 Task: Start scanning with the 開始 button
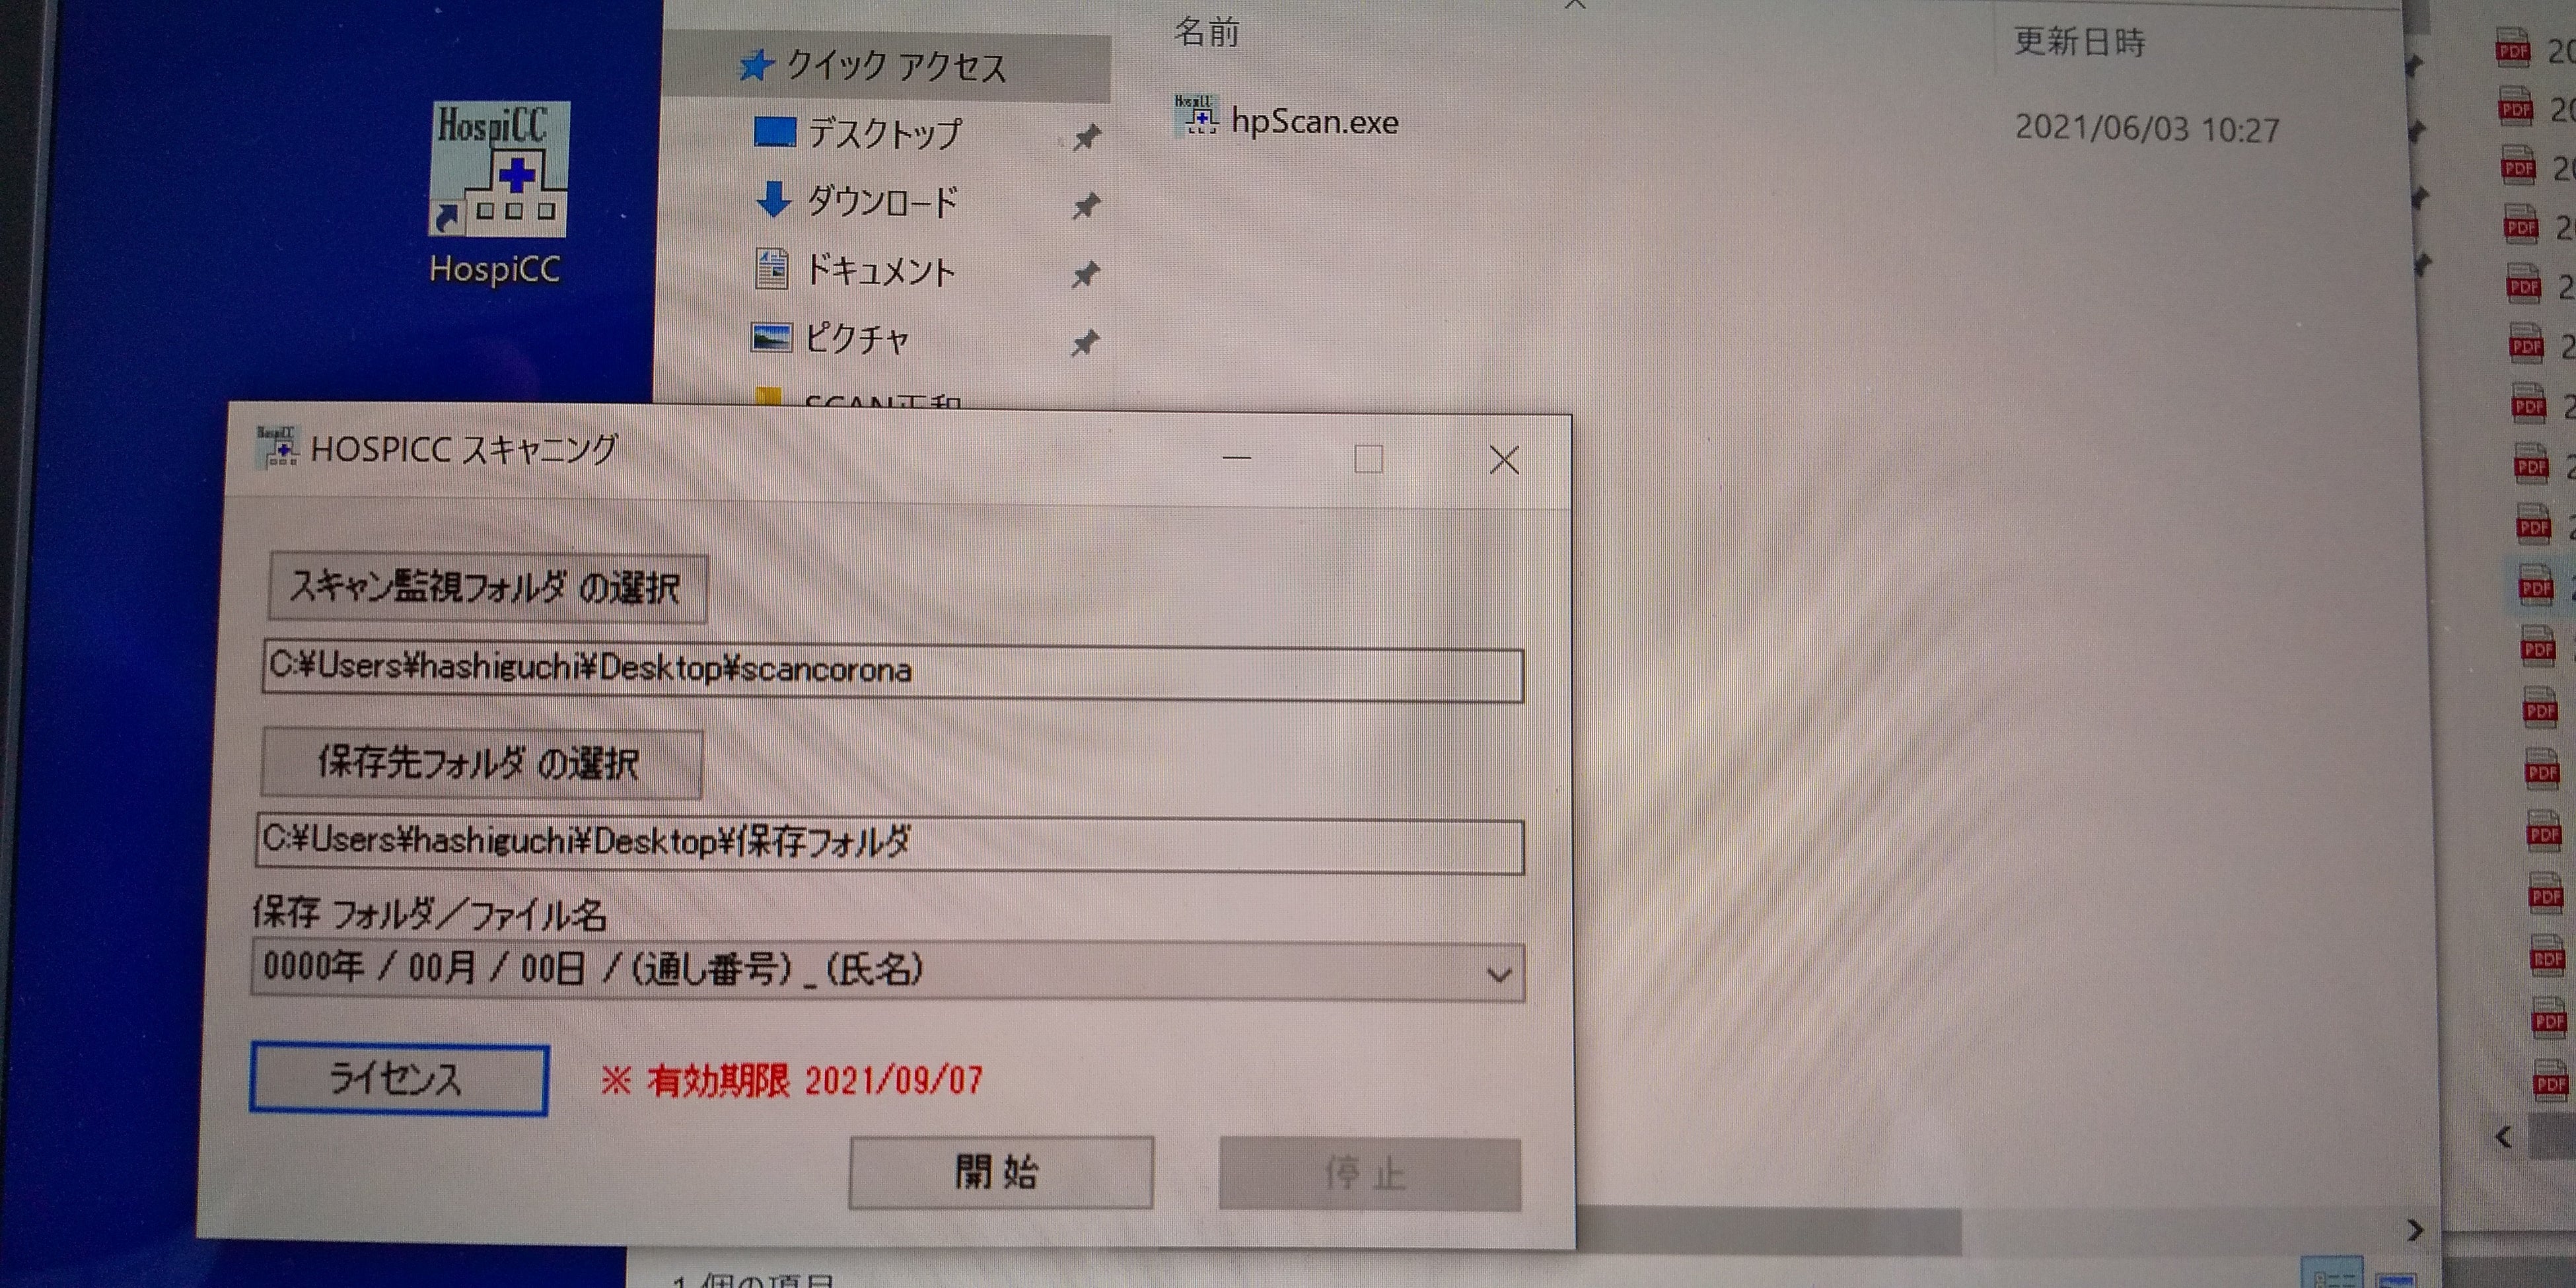[1000, 1171]
